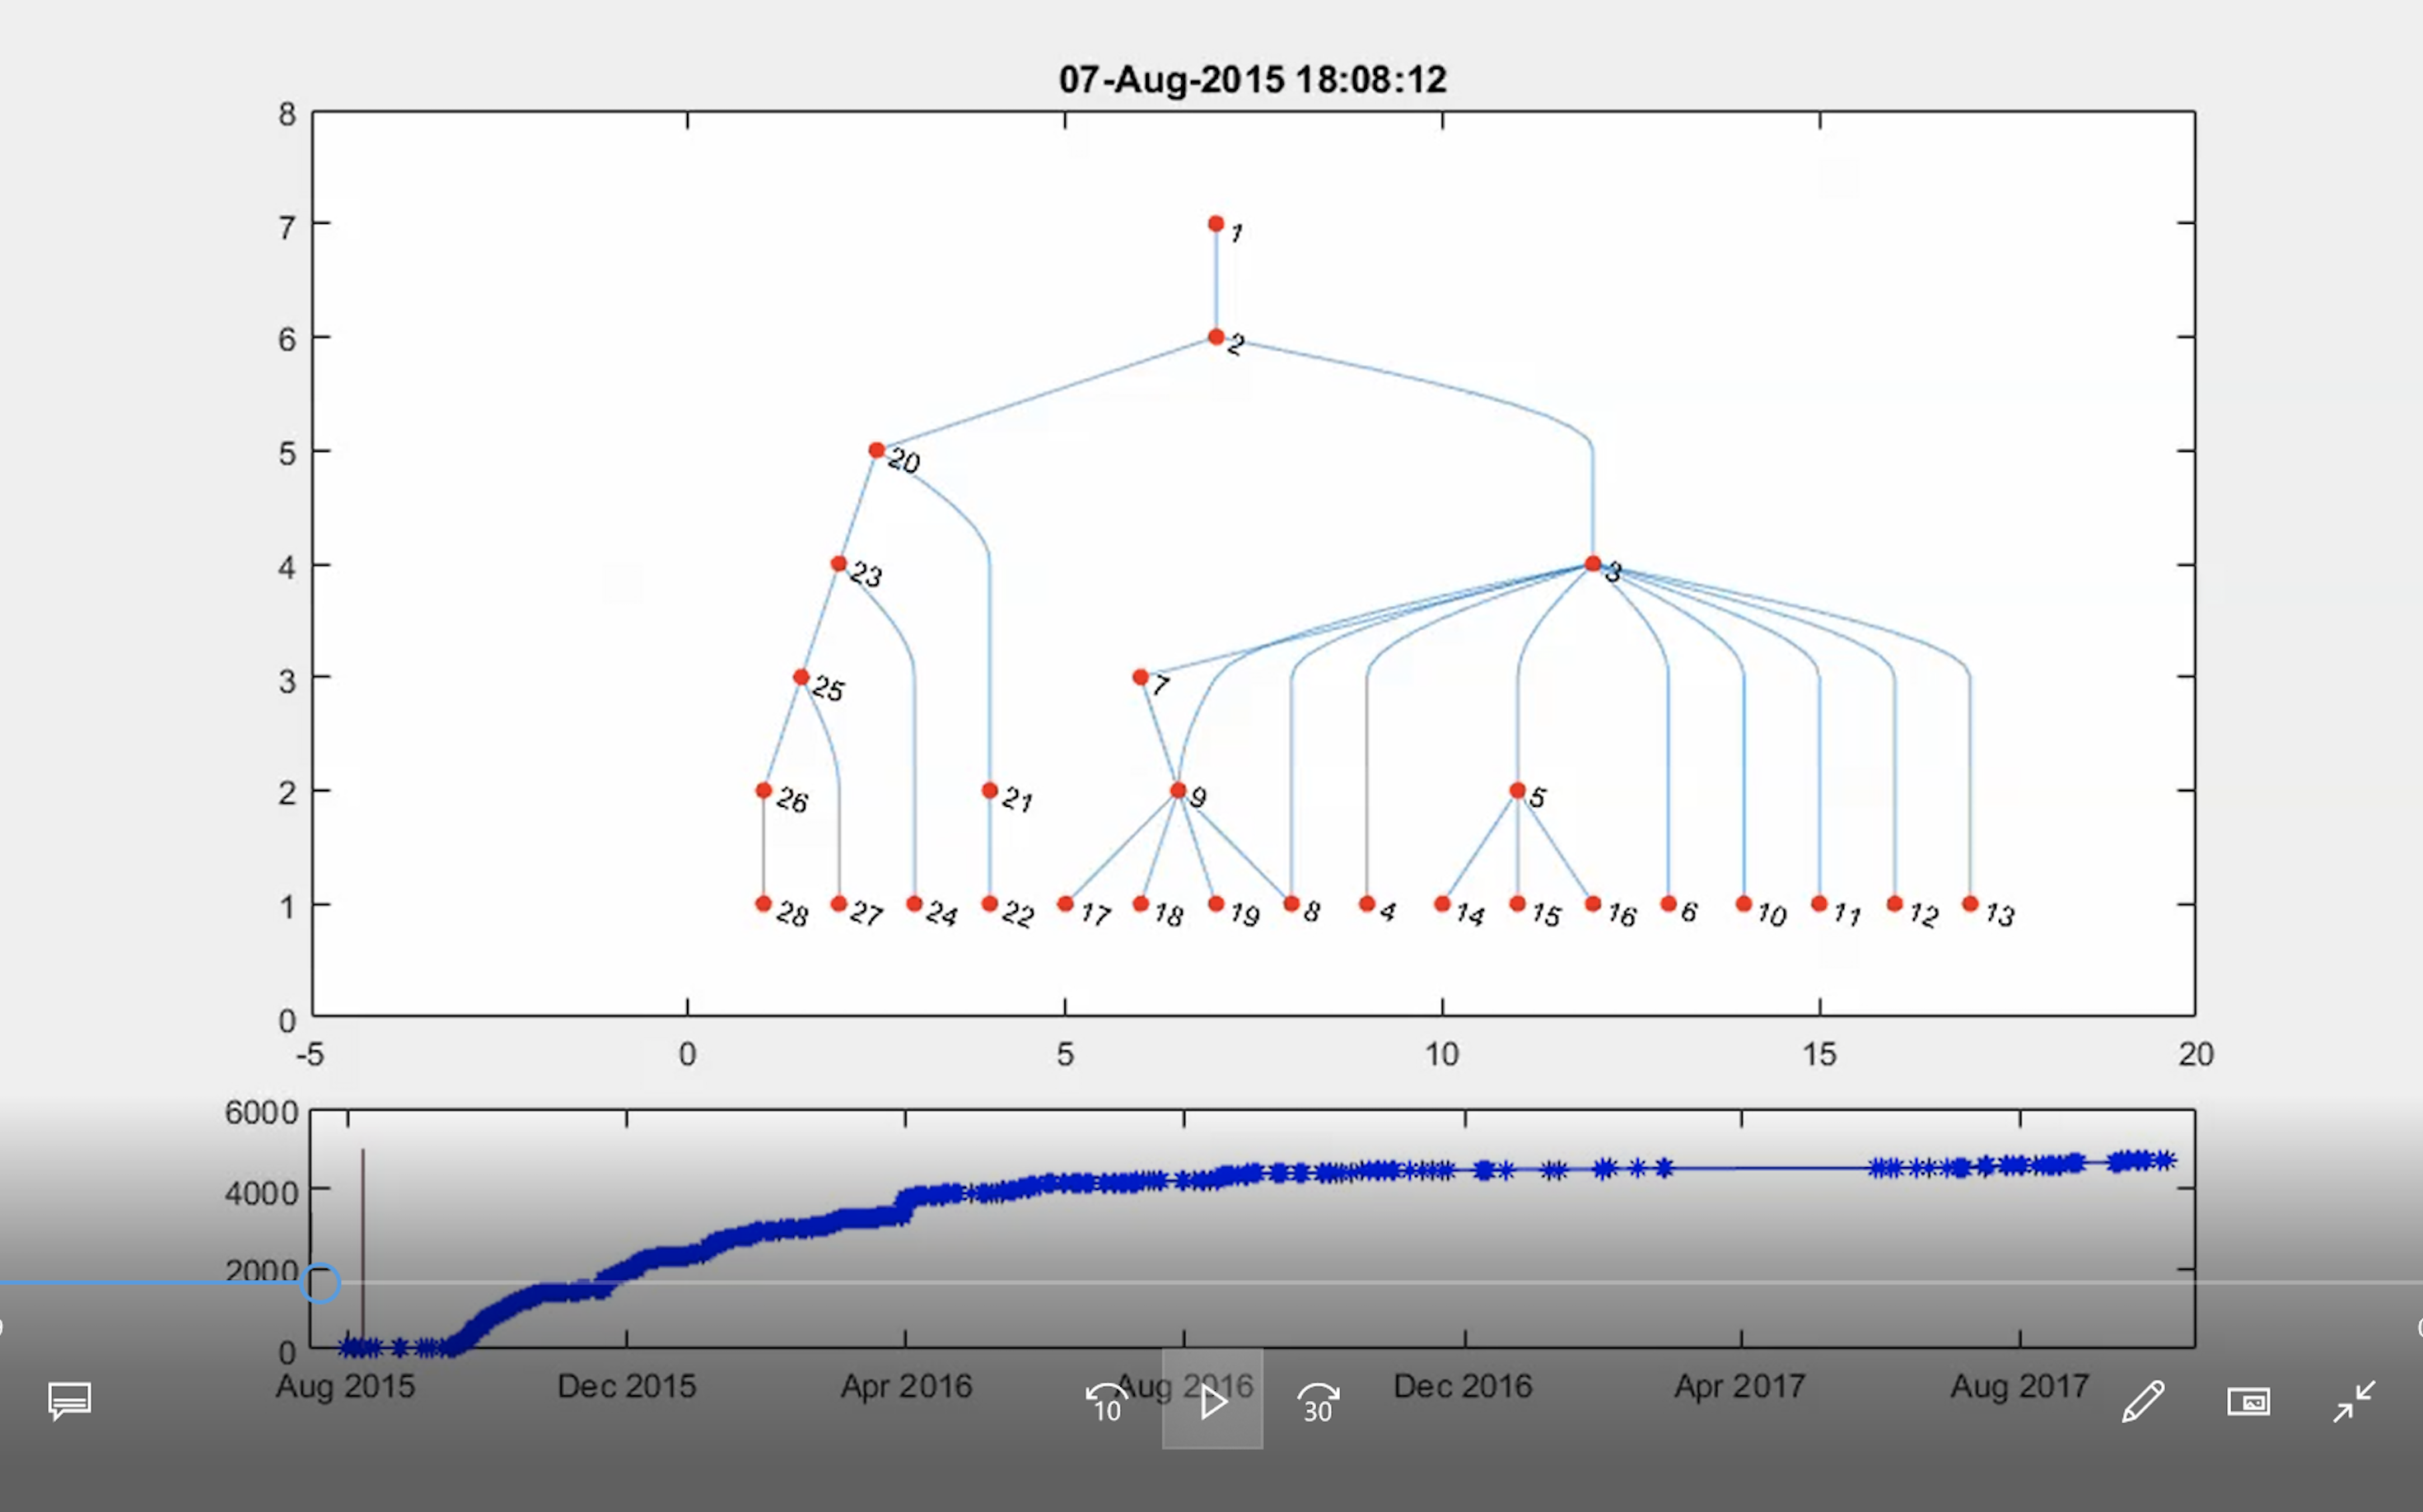Viewport: 2423px width, 1512px height.
Task: Click the plot title timestamp text
Action: click(x=1252, y=80)
